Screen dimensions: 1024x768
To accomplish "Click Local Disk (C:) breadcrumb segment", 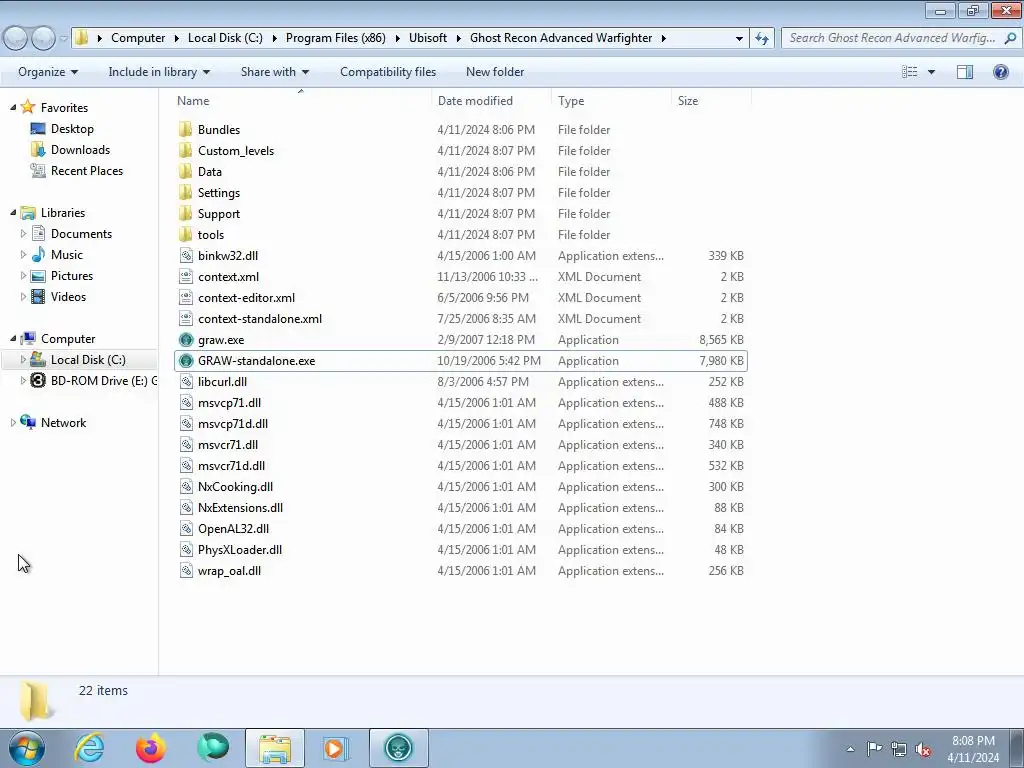I will 225,38.
